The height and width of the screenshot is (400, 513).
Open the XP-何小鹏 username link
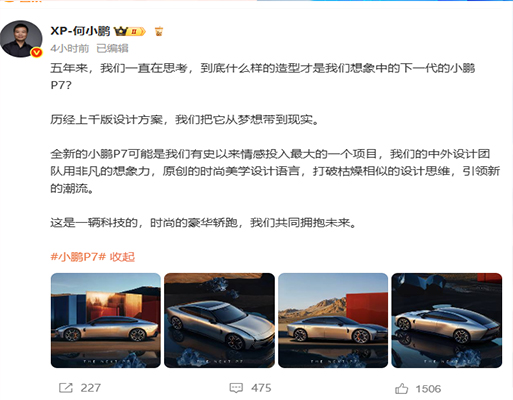(x=80, y=31)
